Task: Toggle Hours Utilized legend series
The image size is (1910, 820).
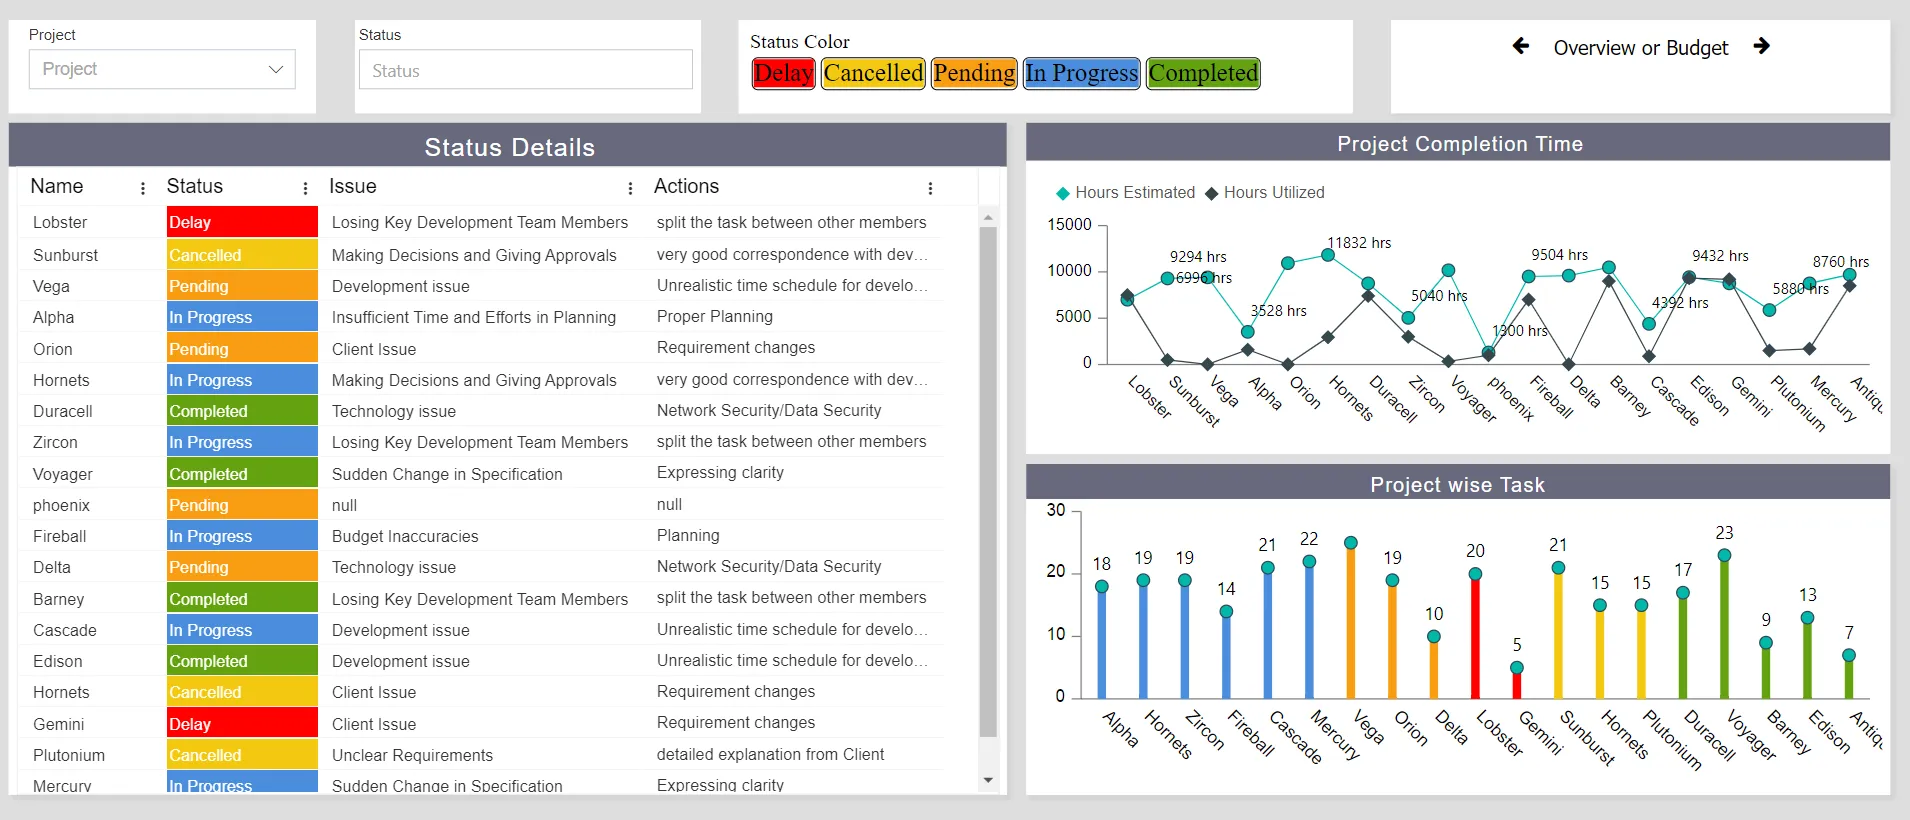Action: click(x=1264, y=193)
